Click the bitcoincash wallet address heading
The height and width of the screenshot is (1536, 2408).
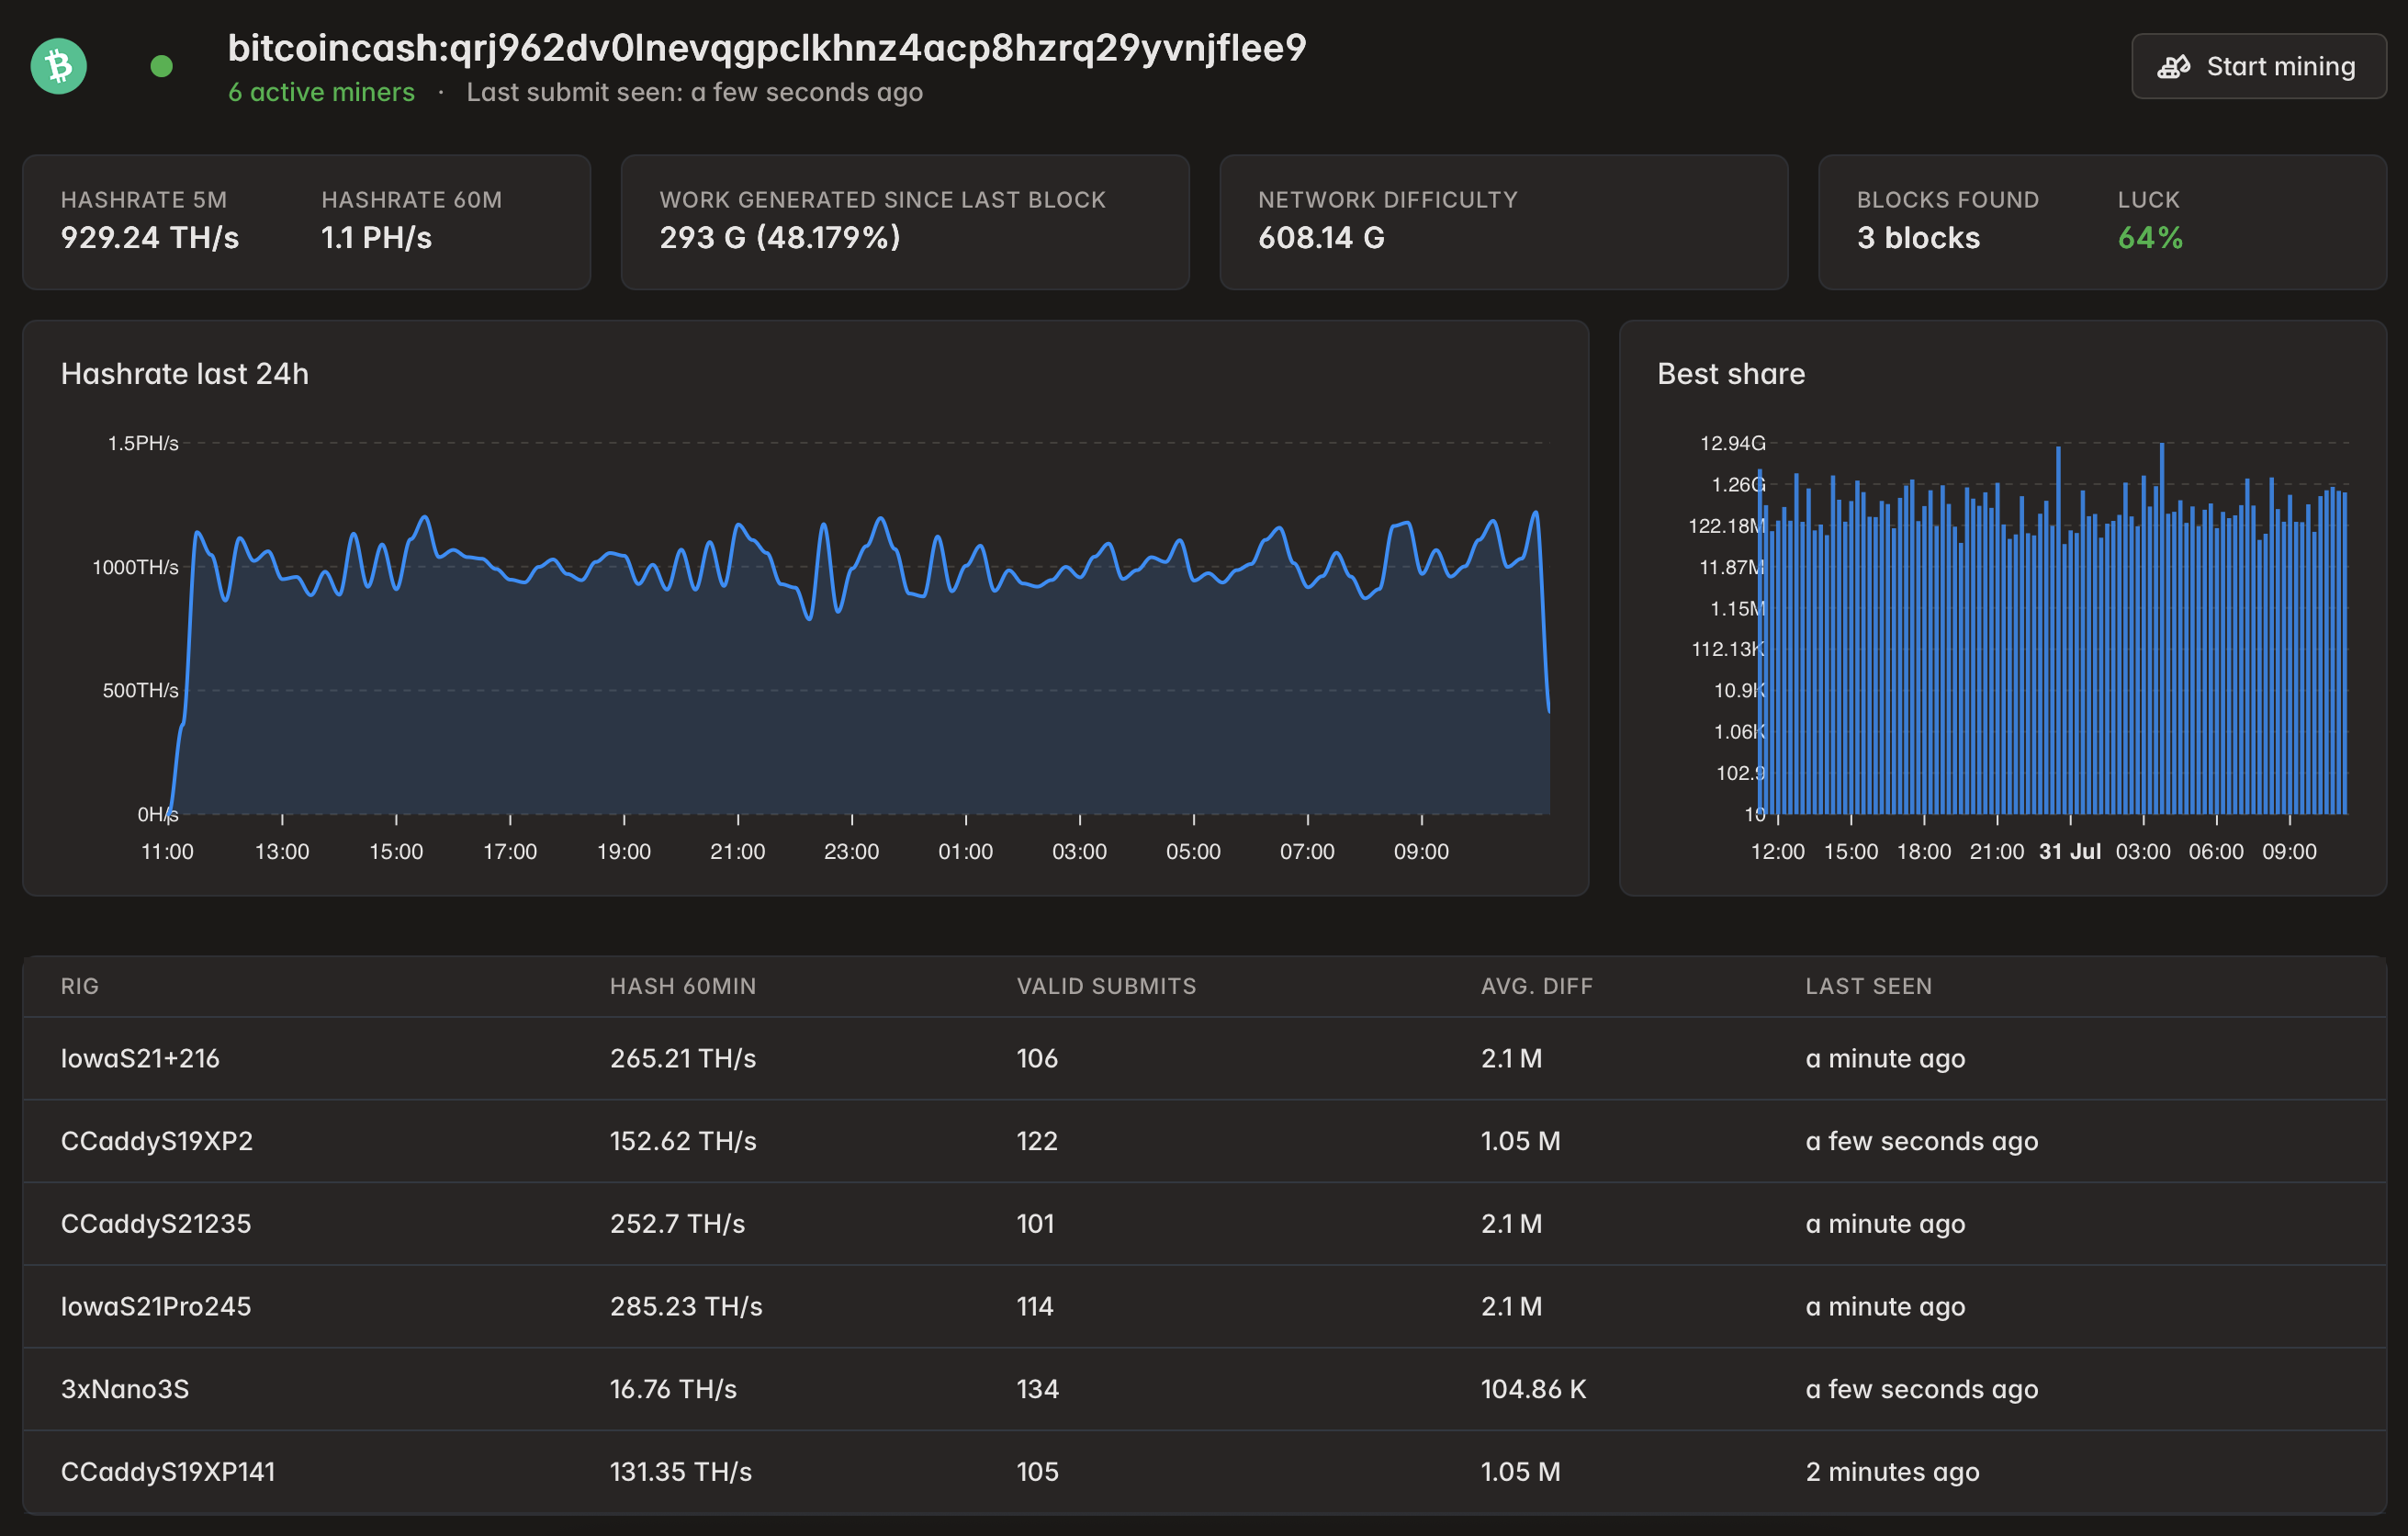click(766, 48)
